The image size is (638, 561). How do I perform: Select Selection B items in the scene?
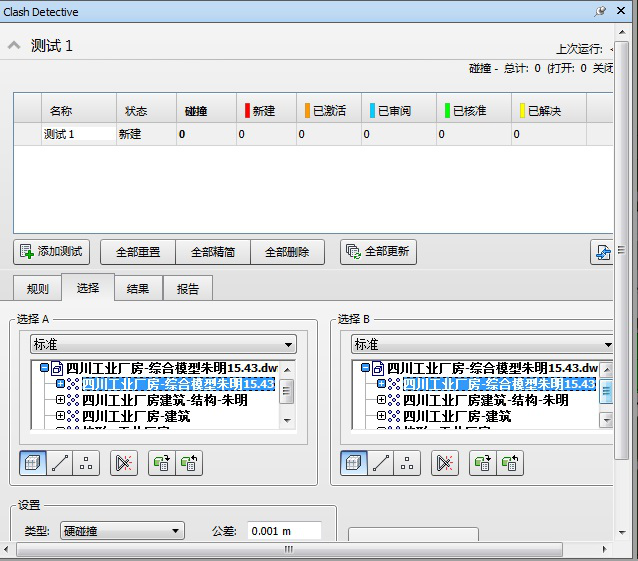510,463
